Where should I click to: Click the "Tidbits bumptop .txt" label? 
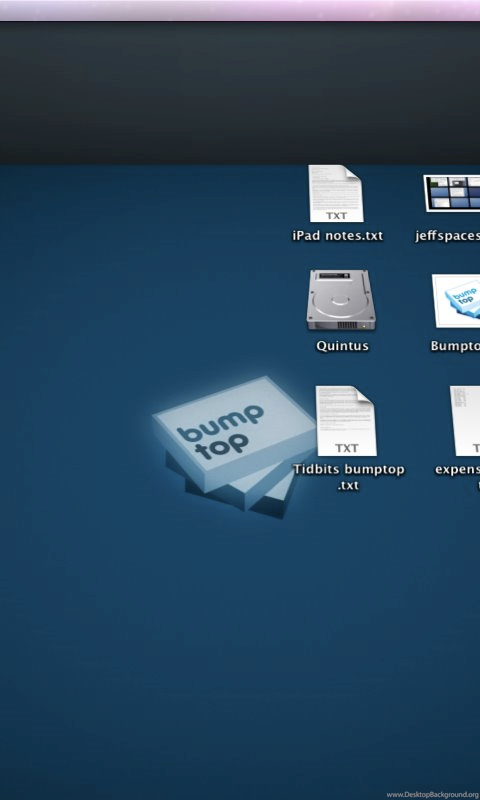(349, 477)
